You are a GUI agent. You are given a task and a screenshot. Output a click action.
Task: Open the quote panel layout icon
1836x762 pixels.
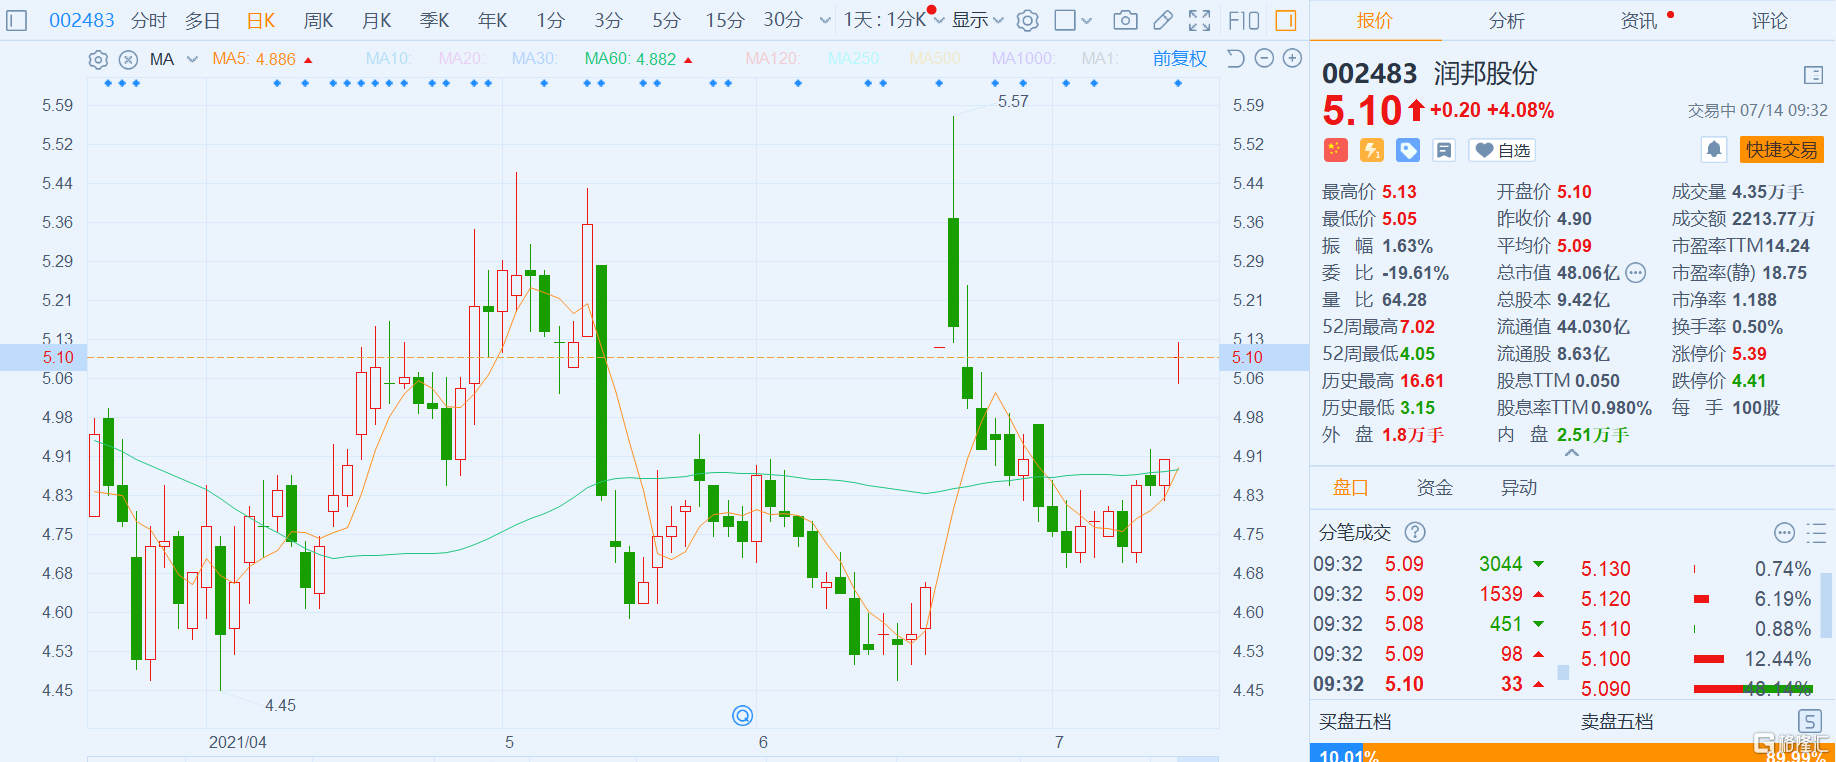[x=1813, y=75]
